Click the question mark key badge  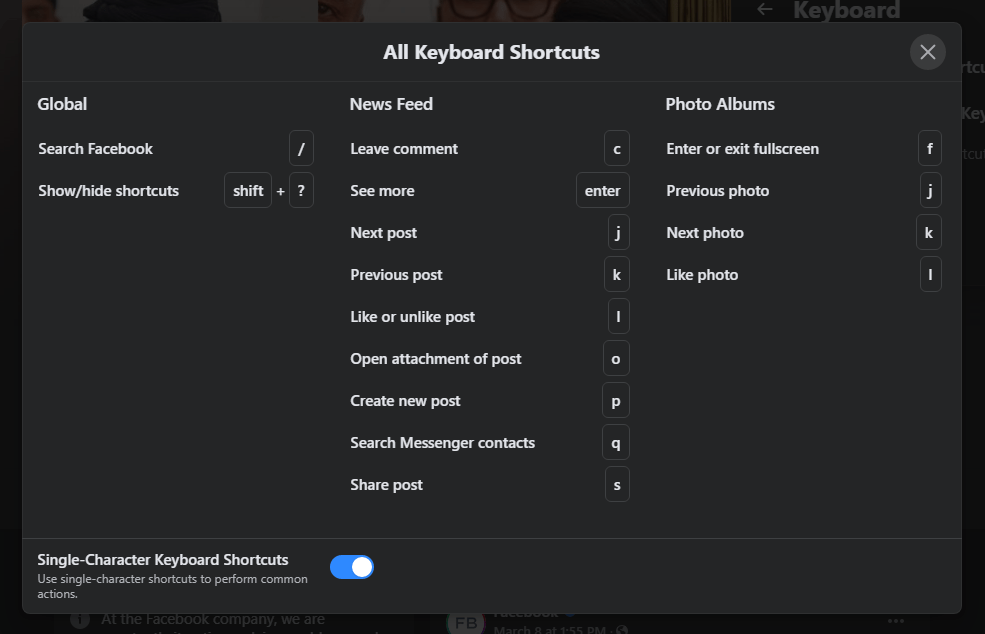pyautogui.click(x=301, y=191)
